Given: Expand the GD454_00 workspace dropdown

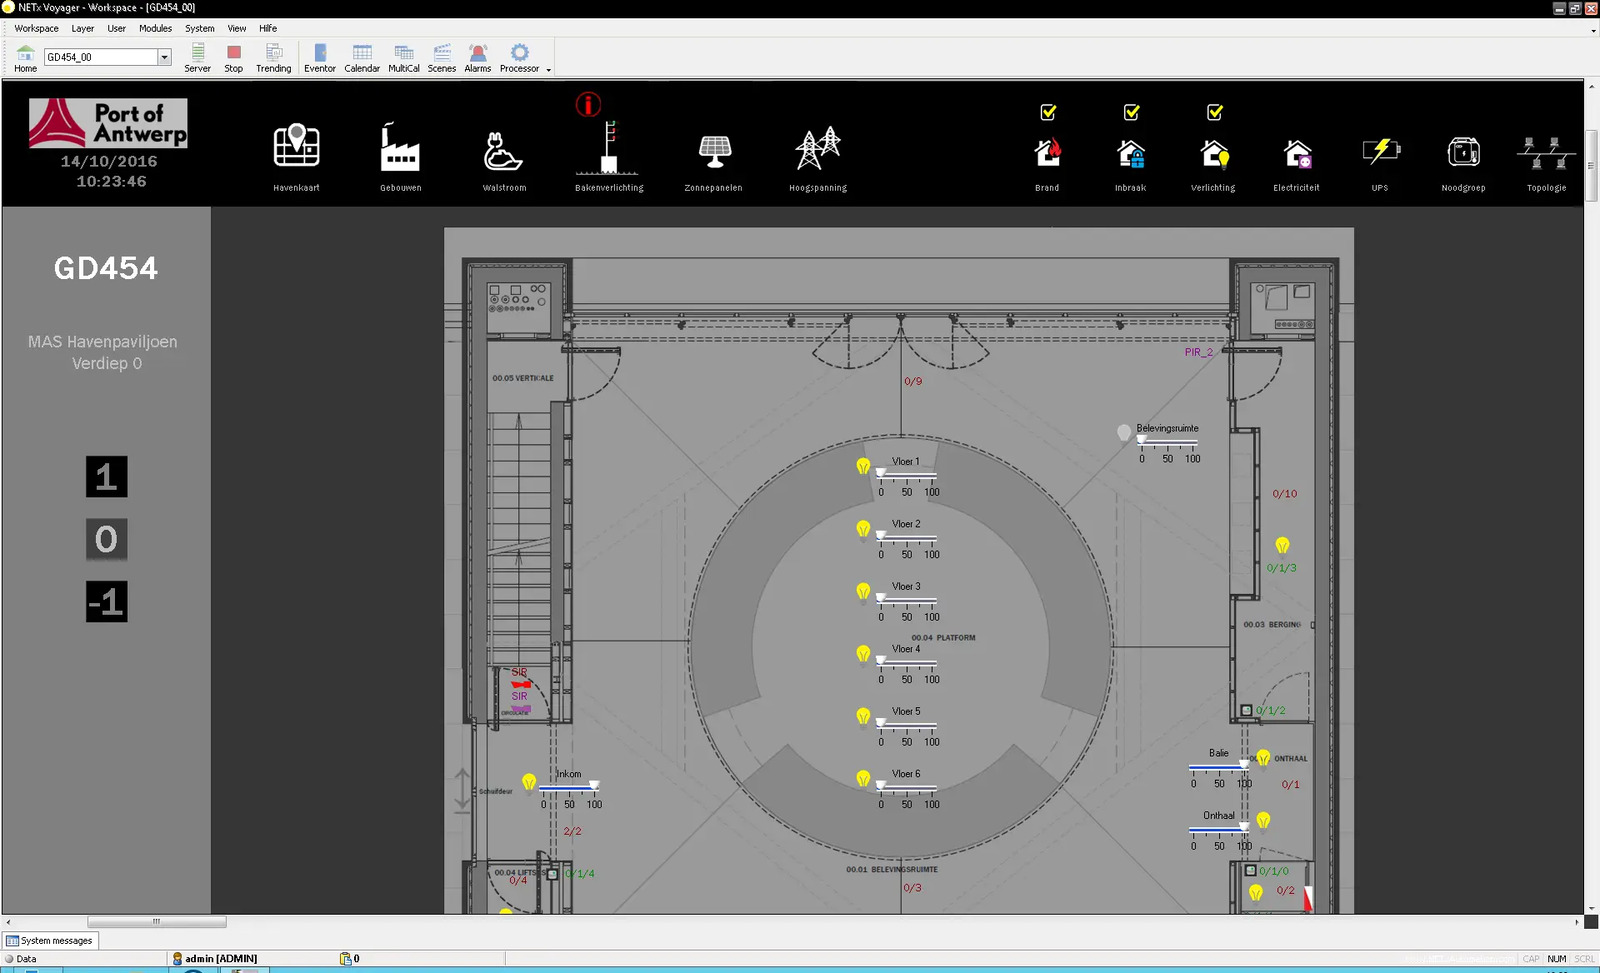Looking at the screenshot, I should pos(164,57).
